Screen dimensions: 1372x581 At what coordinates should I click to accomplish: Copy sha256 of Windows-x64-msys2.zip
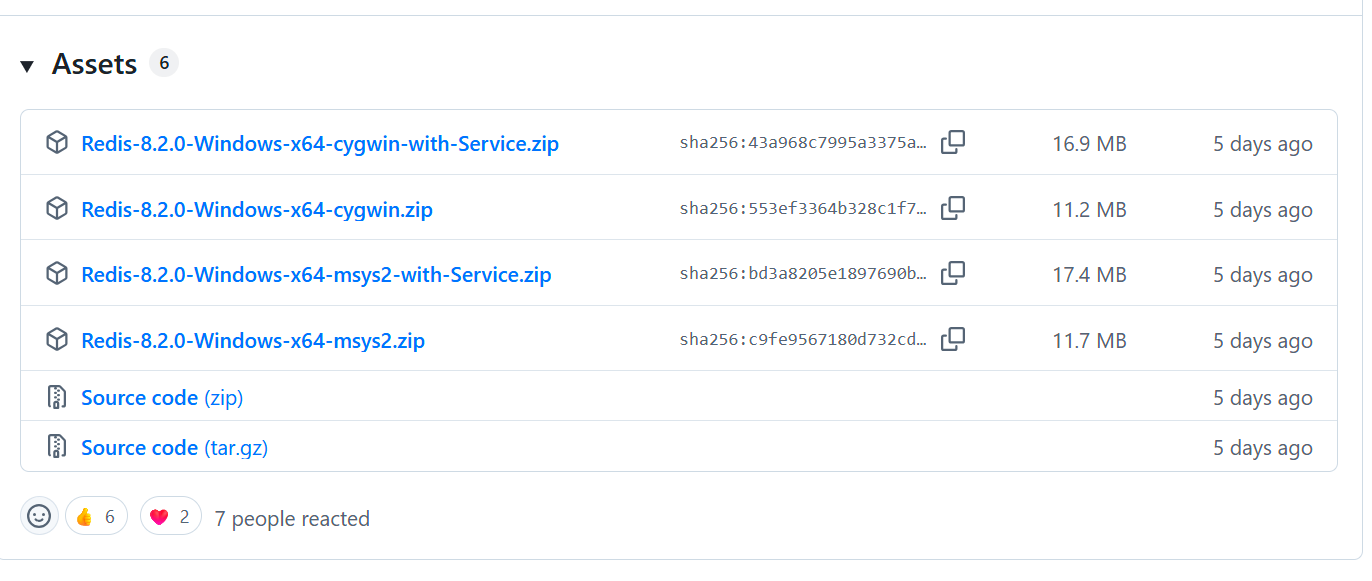coord(953,339)
